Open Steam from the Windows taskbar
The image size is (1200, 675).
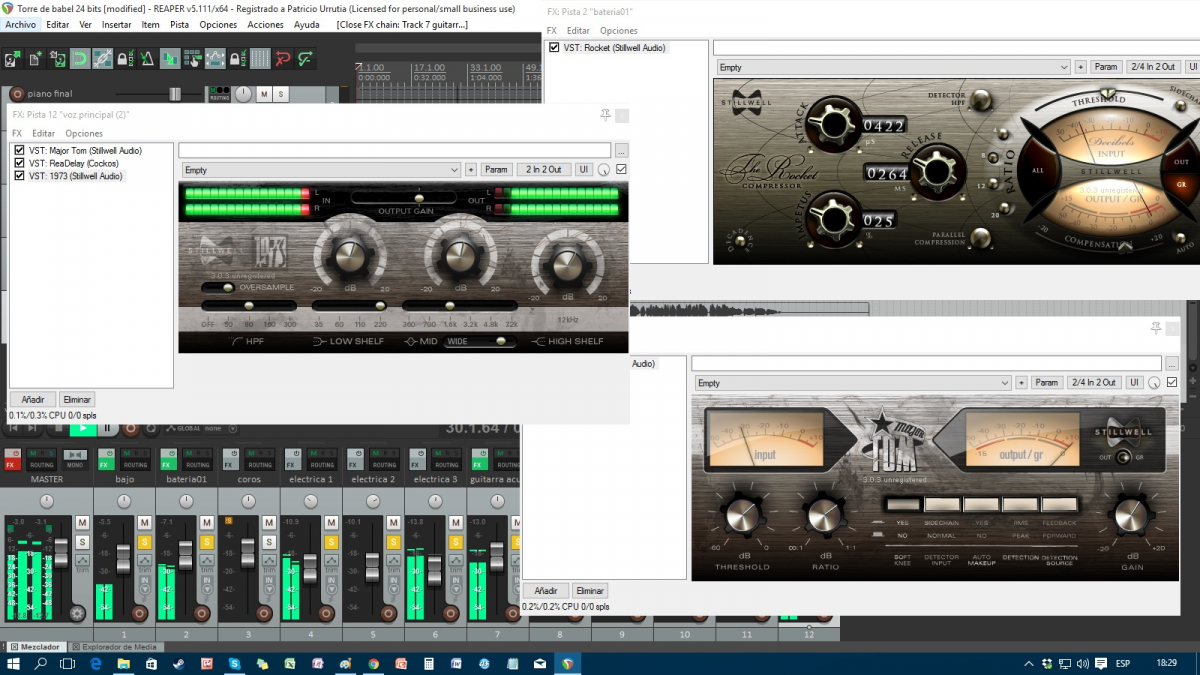[x=180, y=663]
